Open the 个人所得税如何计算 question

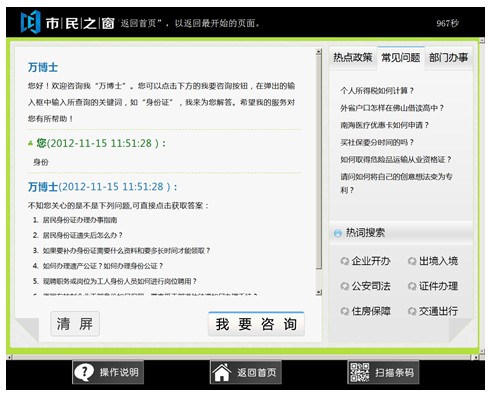click(x=377, y=91)
